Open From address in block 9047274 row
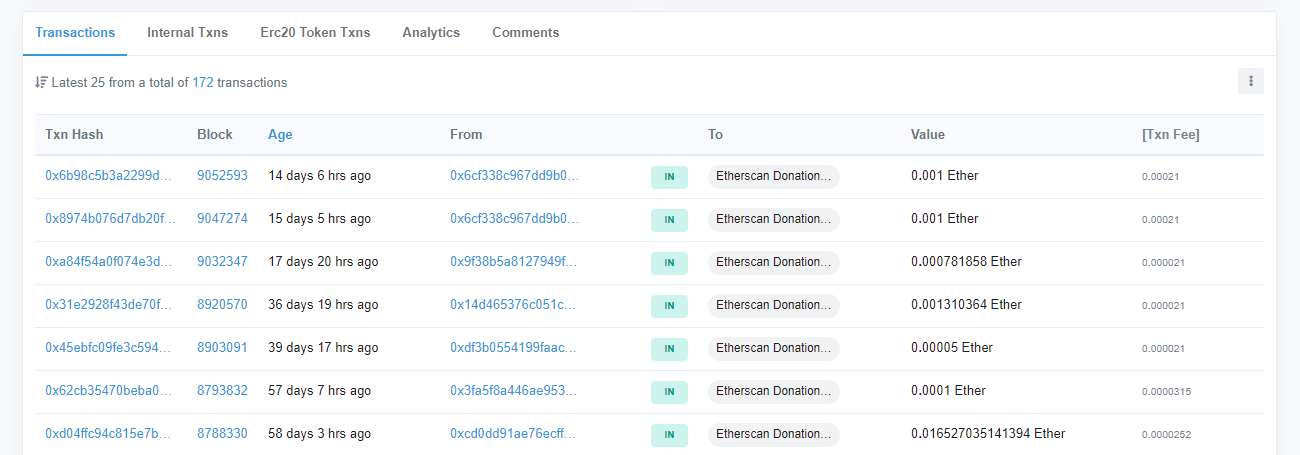The image size is (1300, 455). [x=514, y=219]
